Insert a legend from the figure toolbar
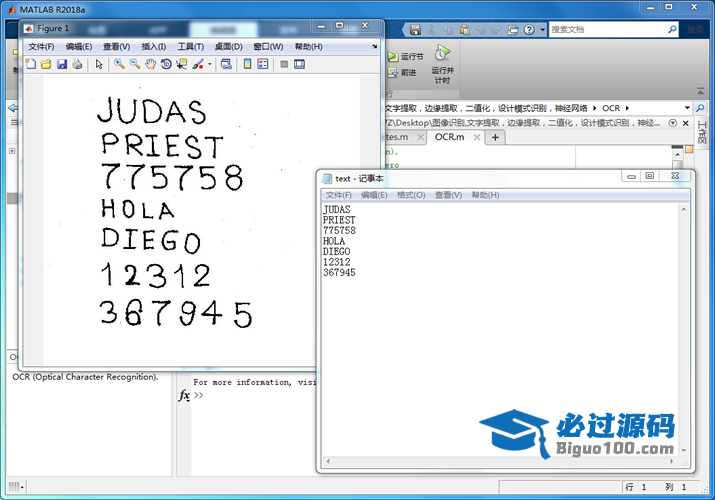715x500 pixels. pos(263,64)
